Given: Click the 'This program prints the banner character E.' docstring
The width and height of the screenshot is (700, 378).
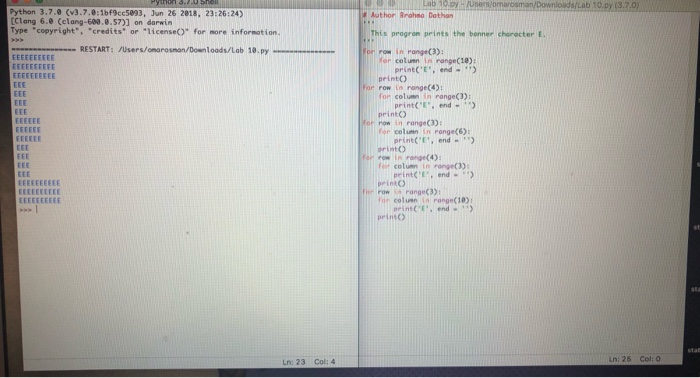Looking at the screenshot, I should pos(458,33).
